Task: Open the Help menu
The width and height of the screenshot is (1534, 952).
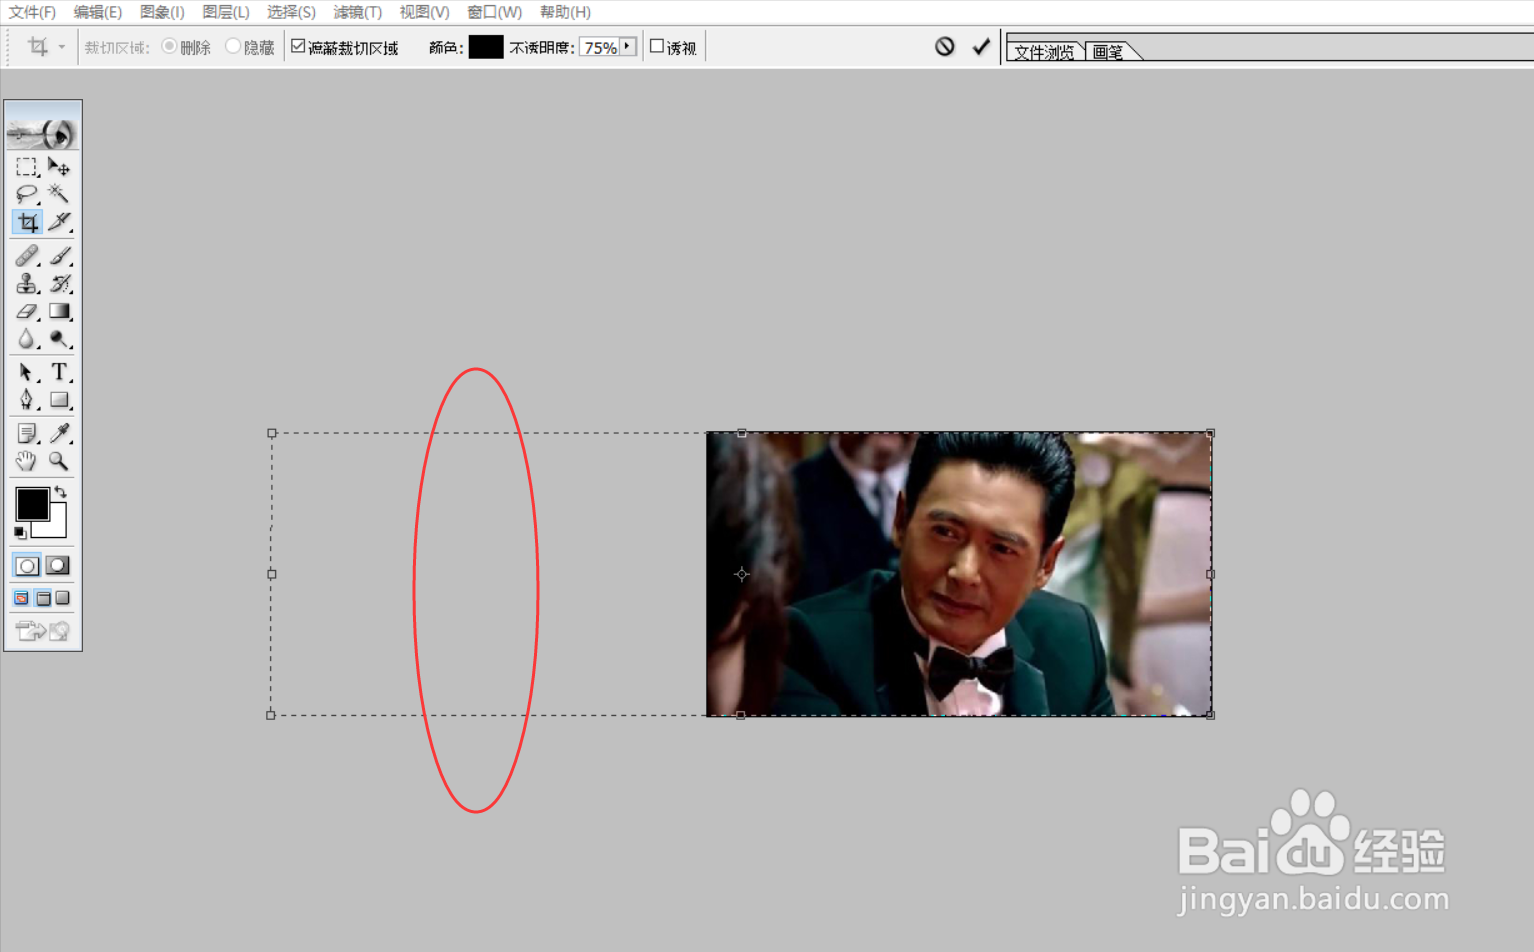Action: [565, 12]
